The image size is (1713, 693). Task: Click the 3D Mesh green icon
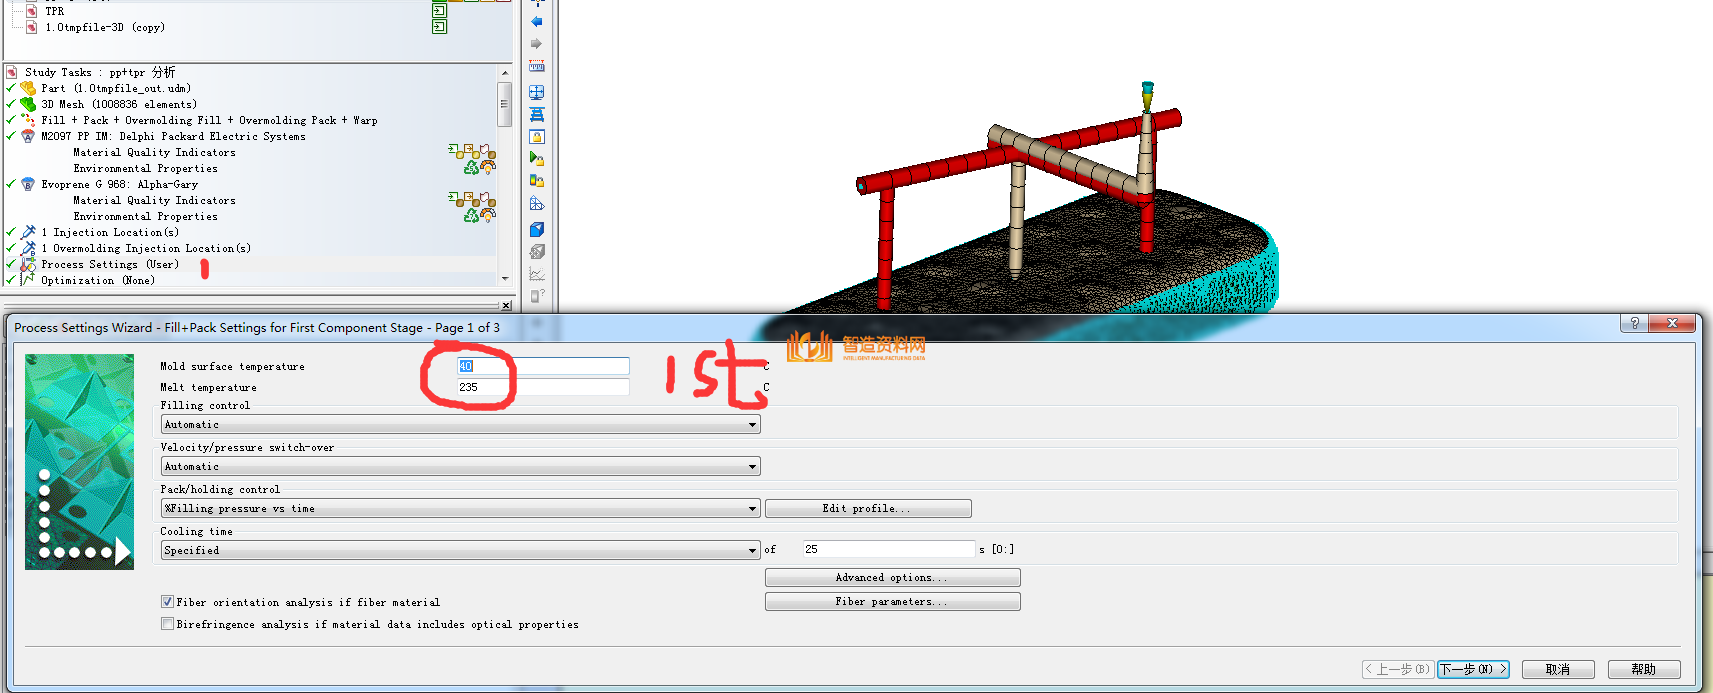tap(28, 104)
